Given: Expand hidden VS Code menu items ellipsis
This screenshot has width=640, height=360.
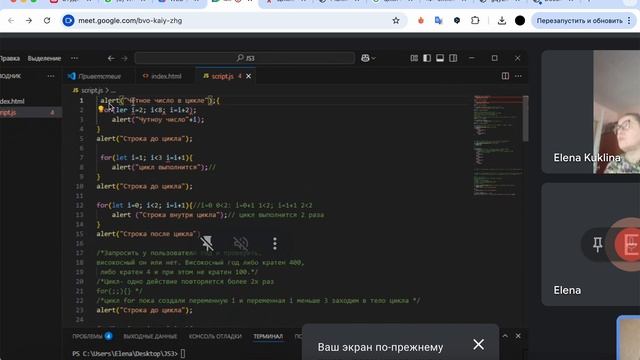Looking at the screenshot, I should pos(74,58).
